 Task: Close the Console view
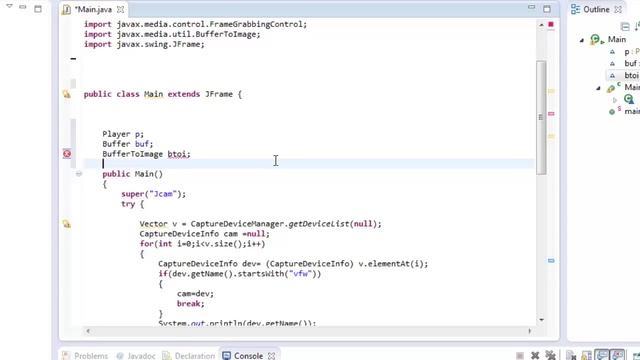pos(271,356)
